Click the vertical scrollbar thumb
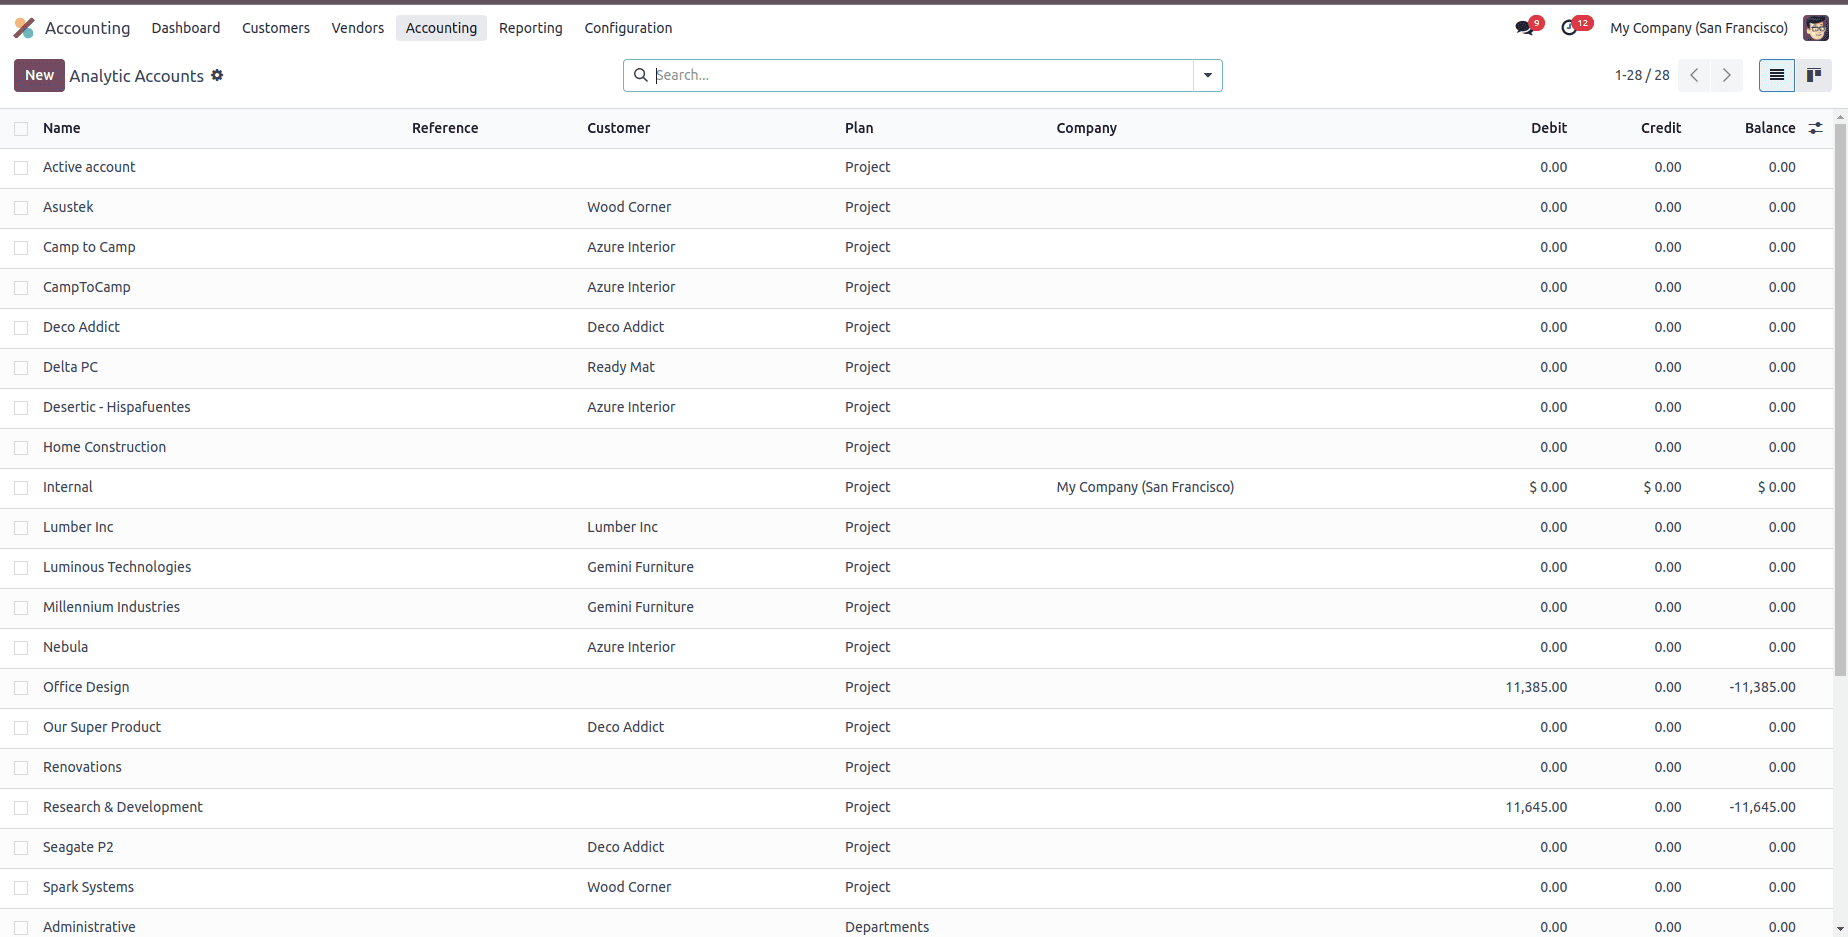Screen dimensions: 1848x937 click(1840, 400)
